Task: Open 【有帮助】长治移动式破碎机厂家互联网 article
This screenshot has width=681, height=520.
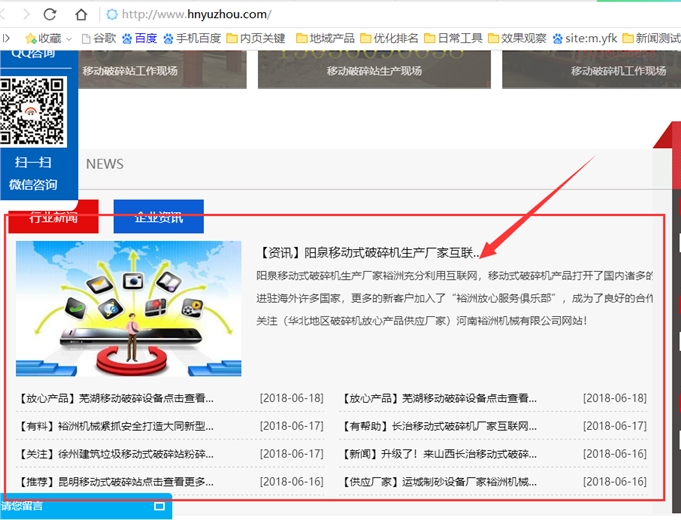Action: click(439, 427)
